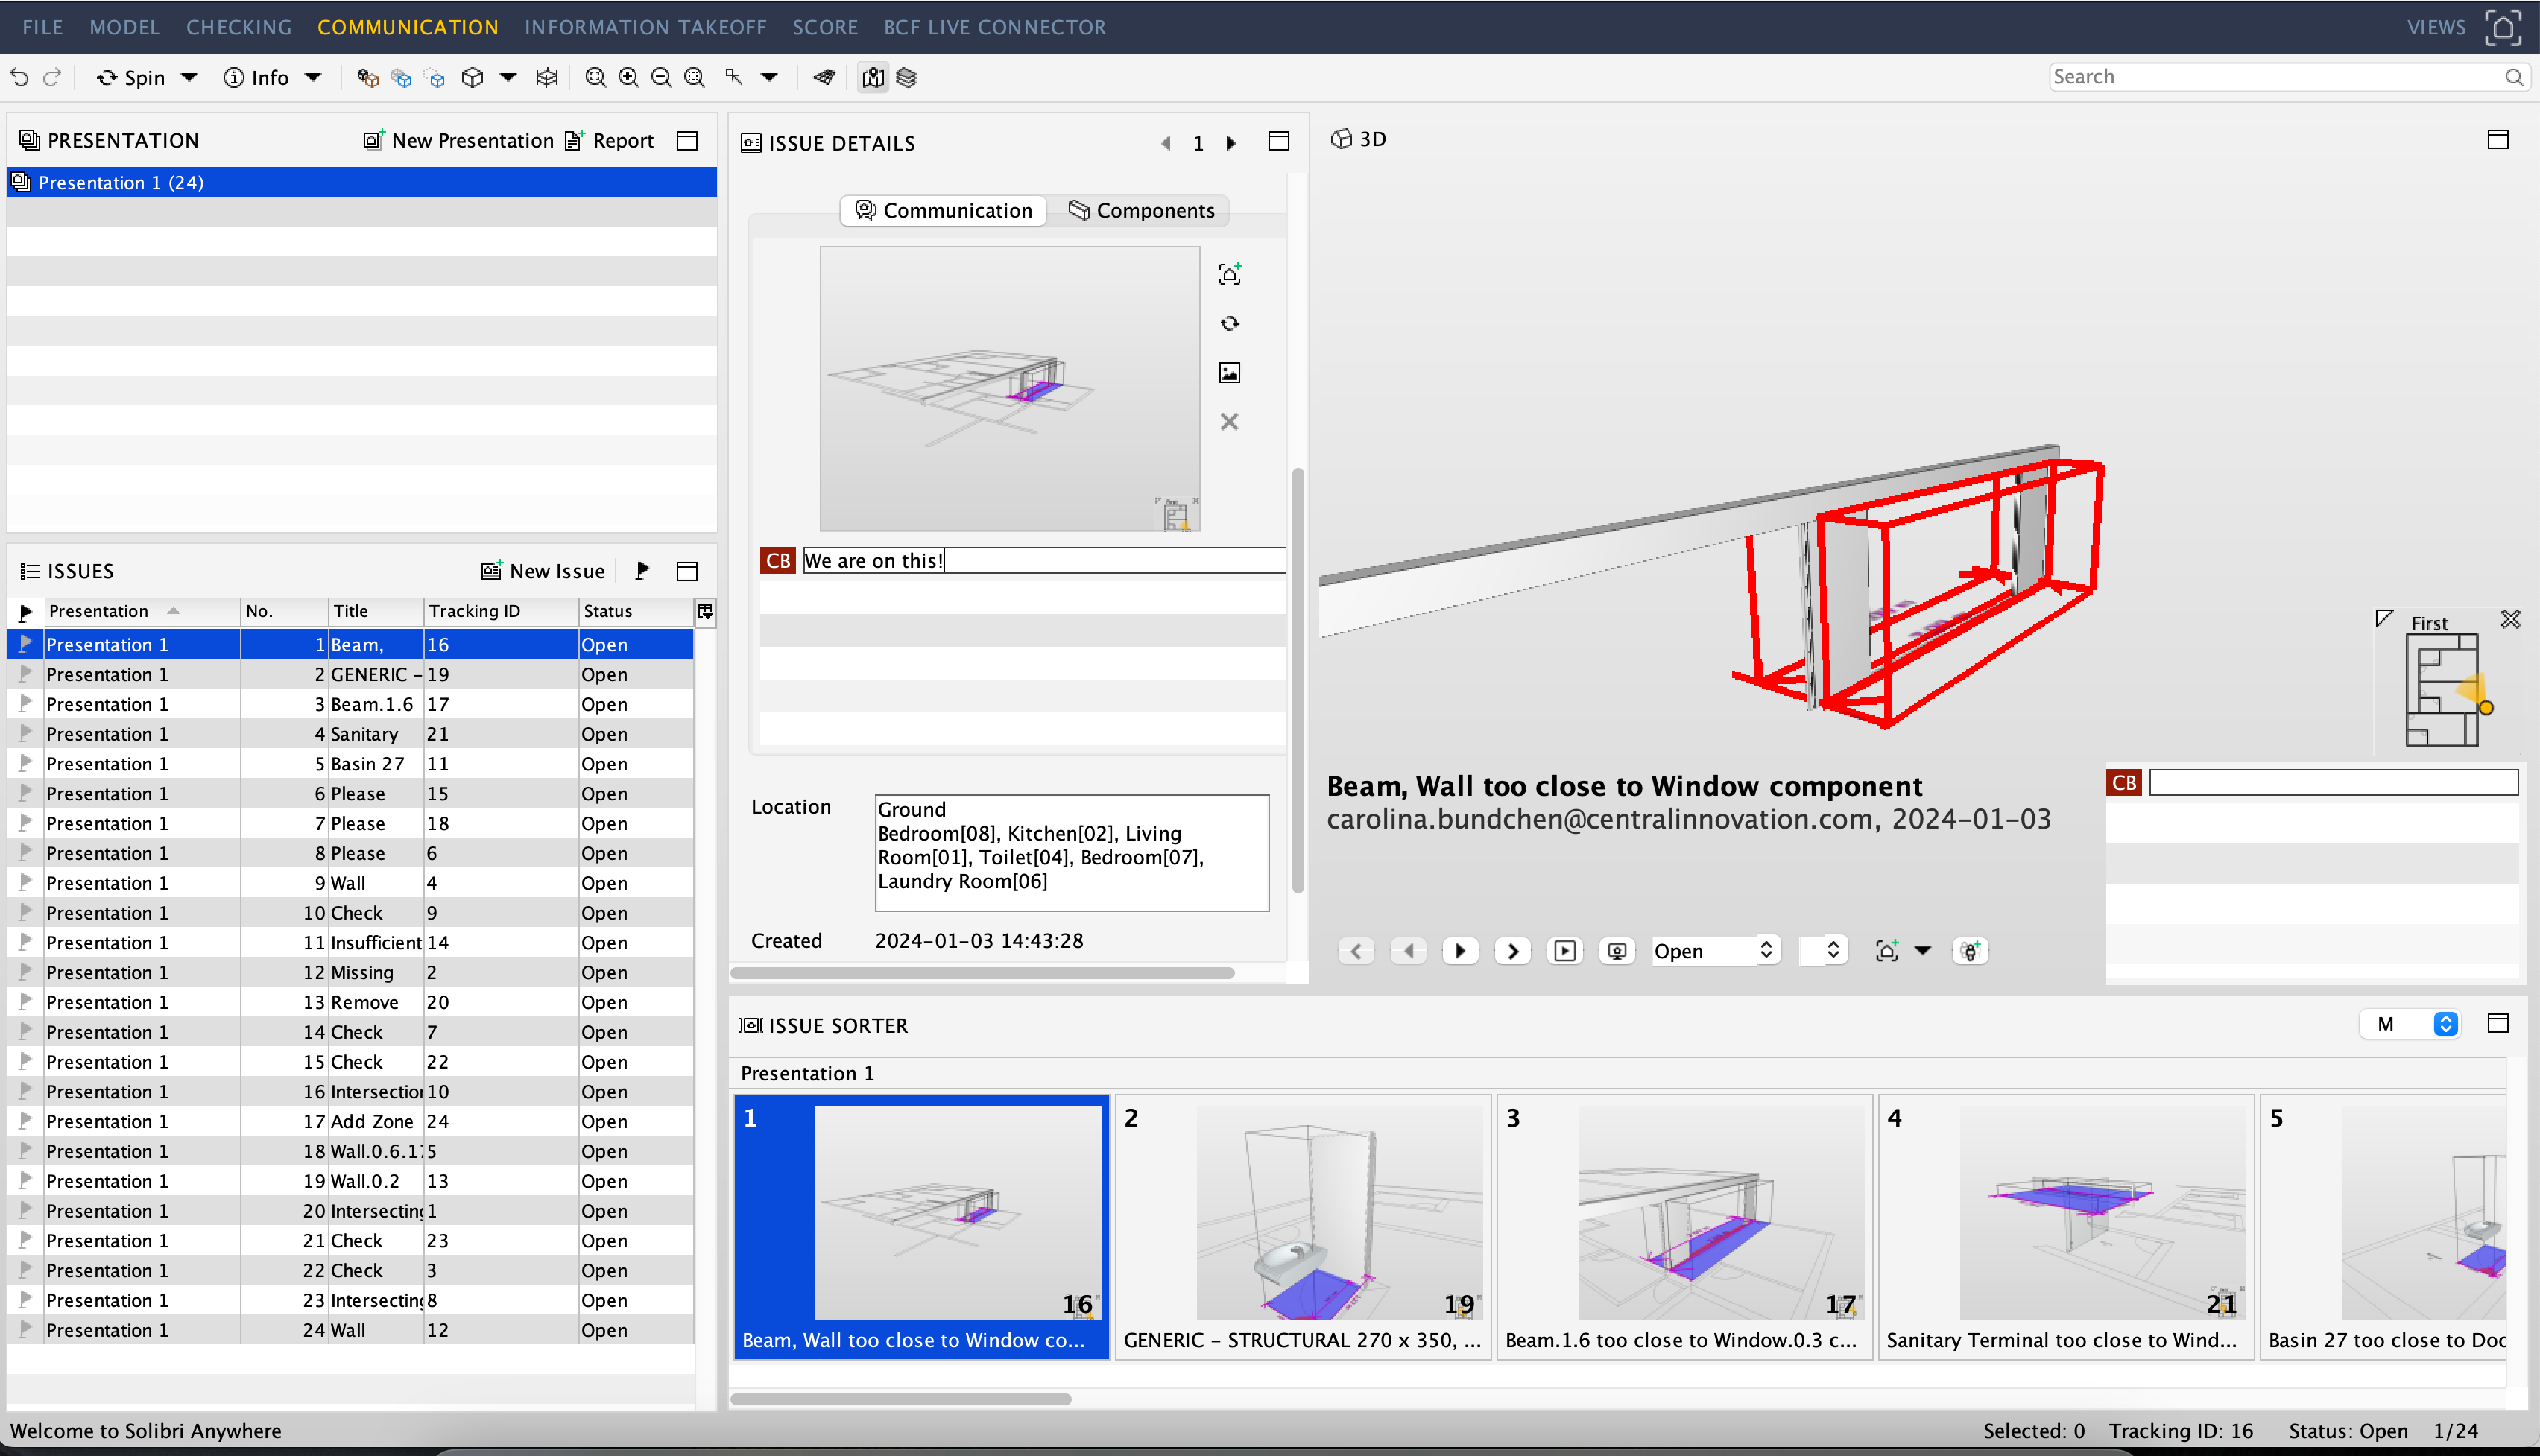Switch to the Components tab

pyautogui.click(x=1141, y=210)
